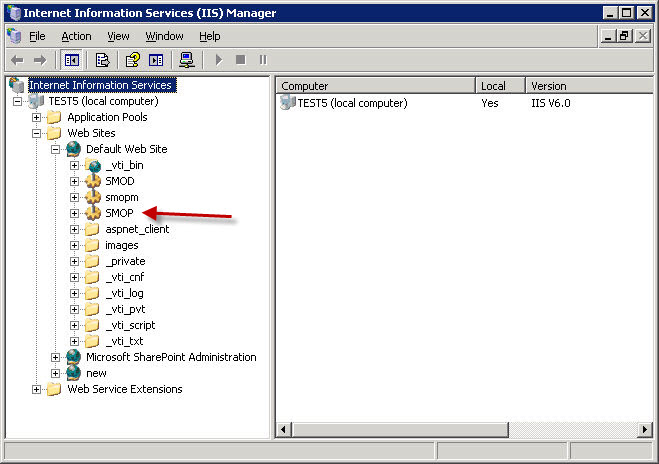Select the Internet Information Services root label
The width and height of the screenshot is (659, 464).
[100, 85]
